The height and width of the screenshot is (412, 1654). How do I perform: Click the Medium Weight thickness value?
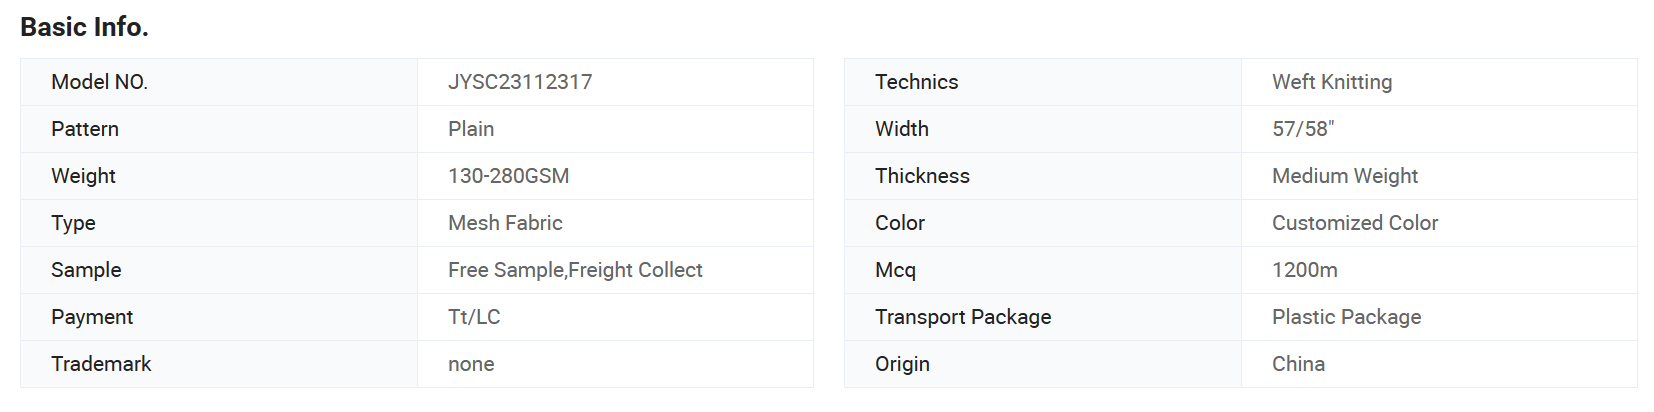[x=1345, y=176]
